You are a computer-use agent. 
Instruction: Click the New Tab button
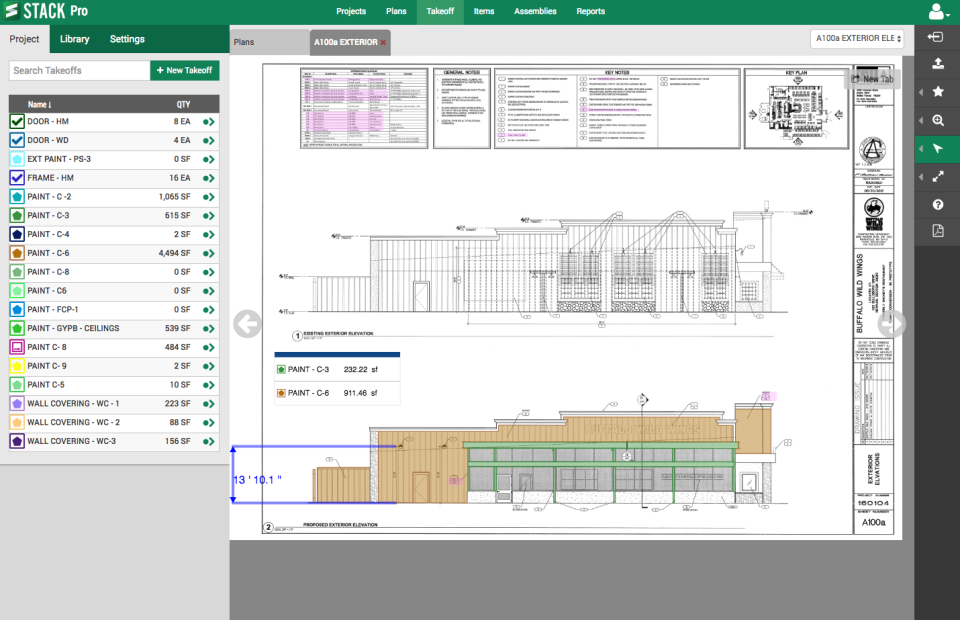coord(873,78)
